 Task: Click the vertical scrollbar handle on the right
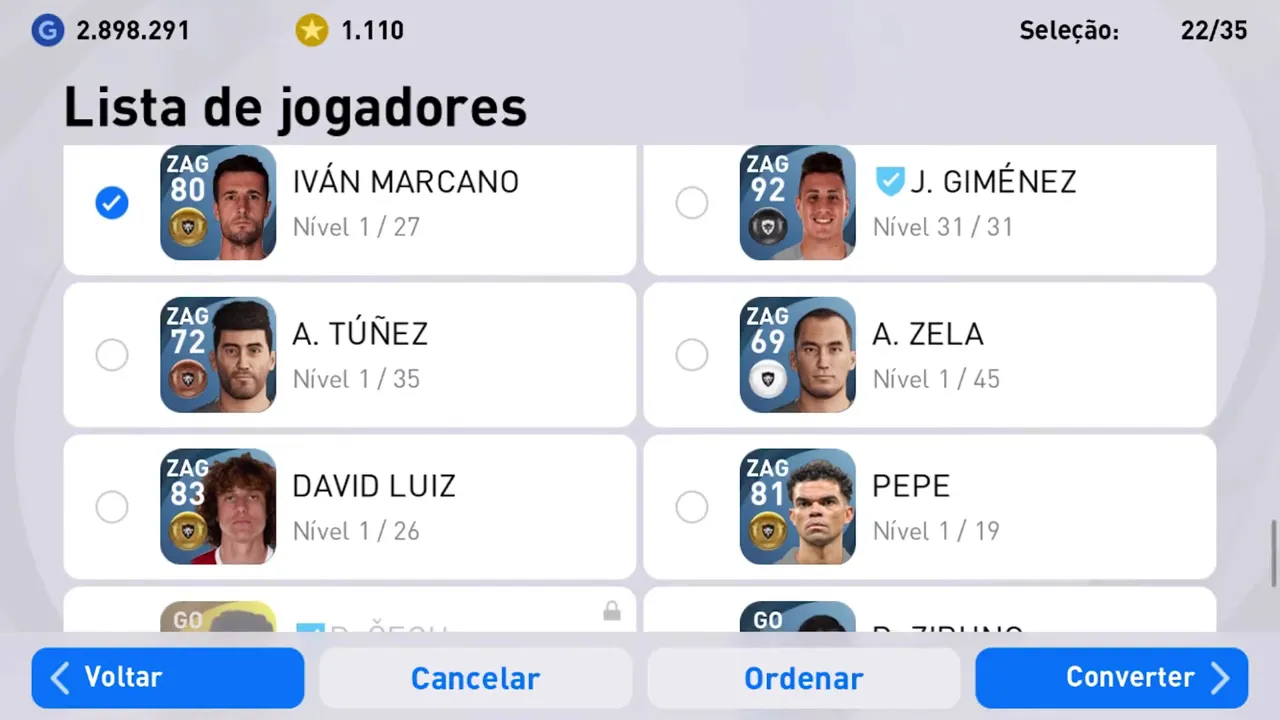point(1274,553)
